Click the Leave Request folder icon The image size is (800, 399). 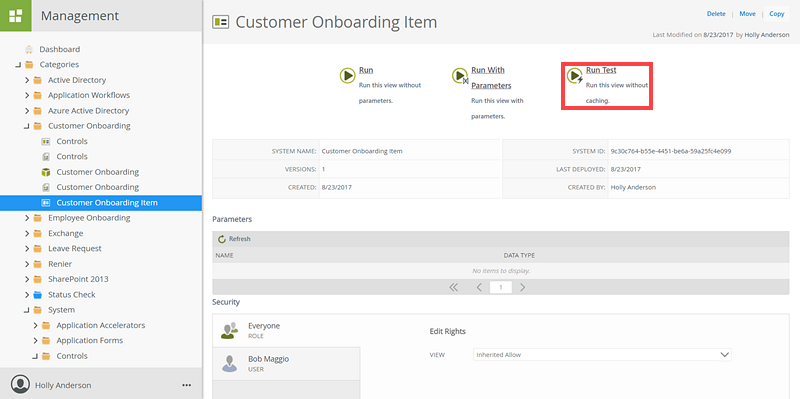37,248
